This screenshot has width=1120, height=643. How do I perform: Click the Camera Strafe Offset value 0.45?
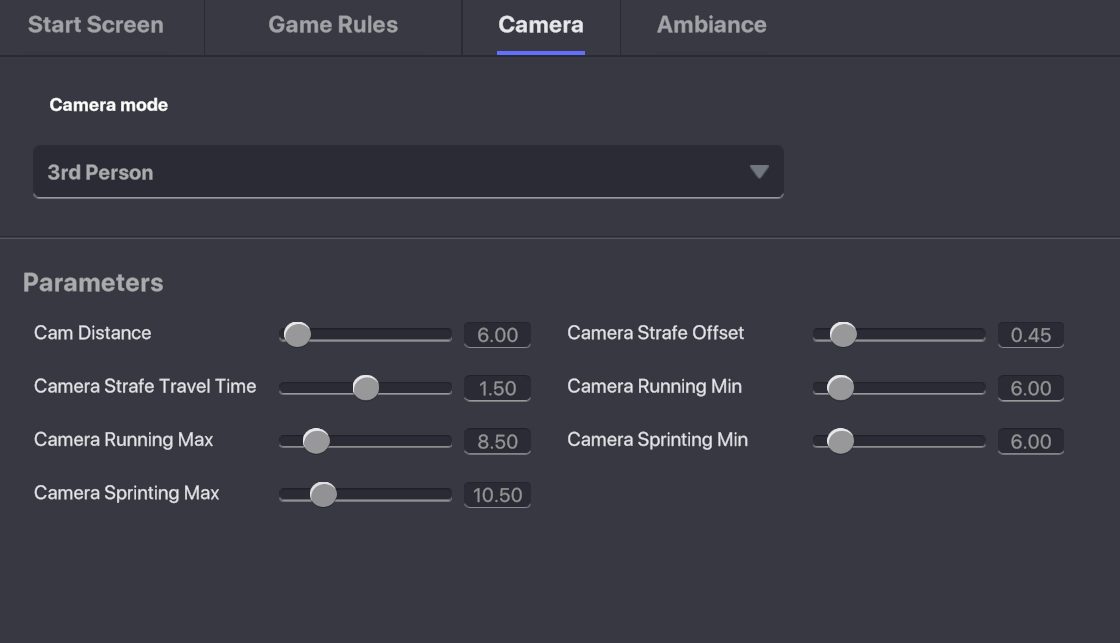[1030, 335]
